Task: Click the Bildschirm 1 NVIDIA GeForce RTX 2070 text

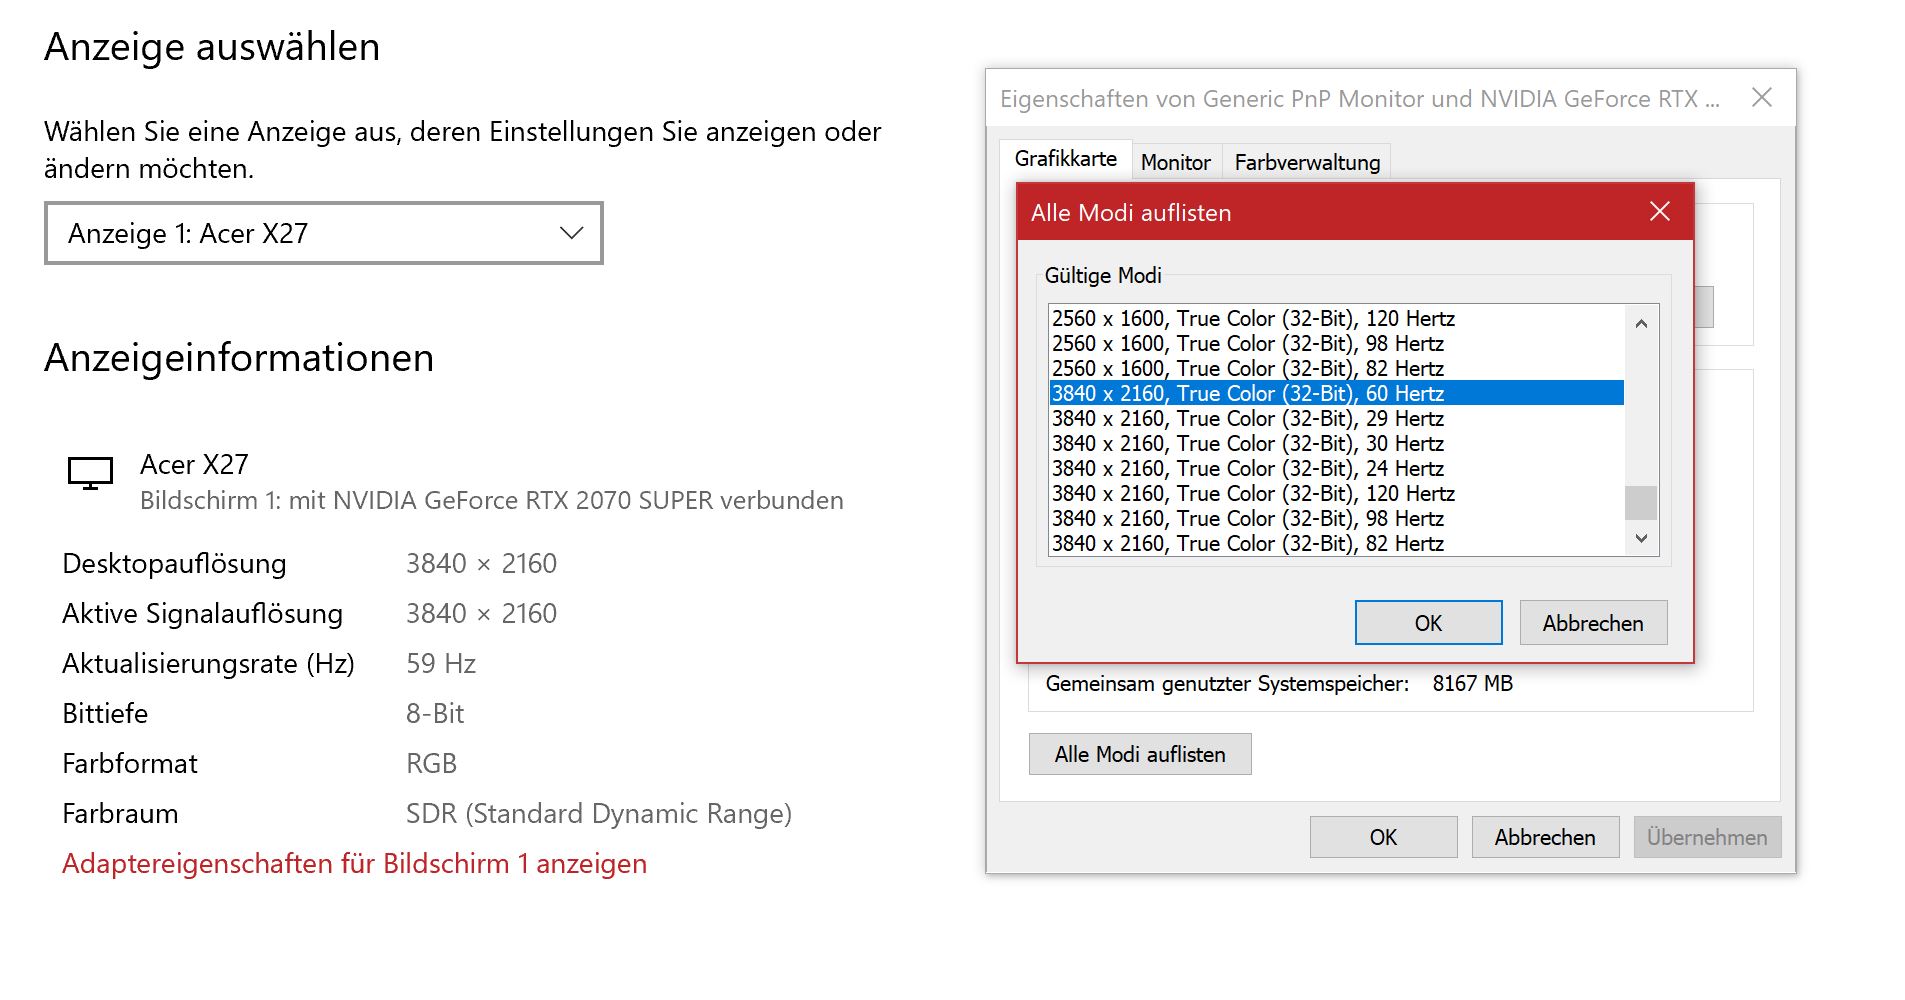Action: tap(492, 500)
